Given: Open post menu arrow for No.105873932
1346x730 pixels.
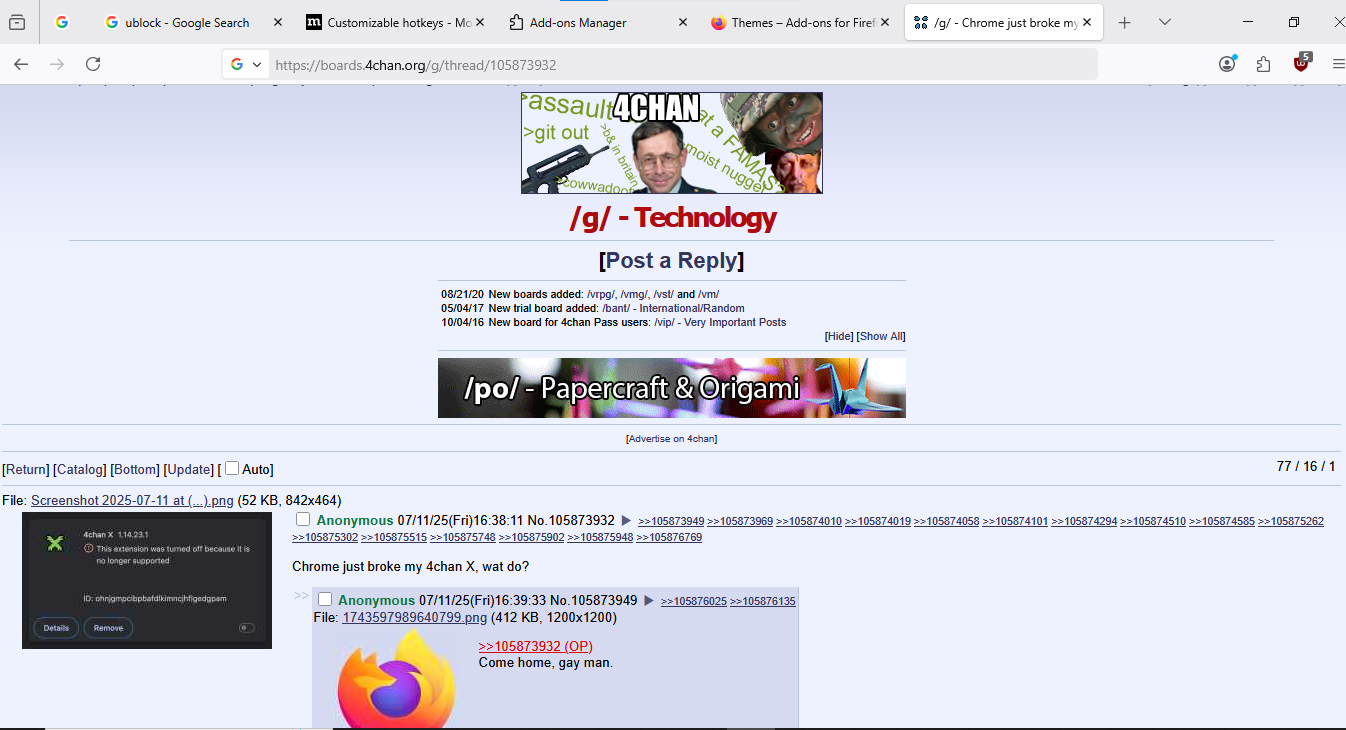Looking at the screenshot, I should pyautogui.click(x=626, y=521).
